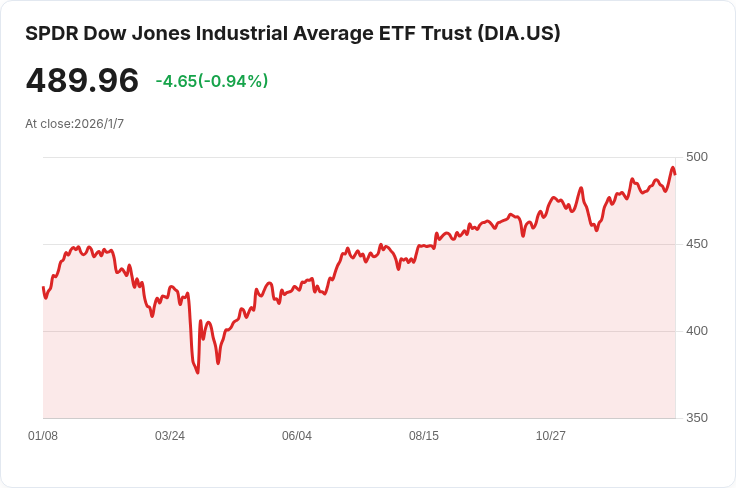The image size is (736, 488).
Task: Click the highest peak at chart's end
Action: point(673,168)
